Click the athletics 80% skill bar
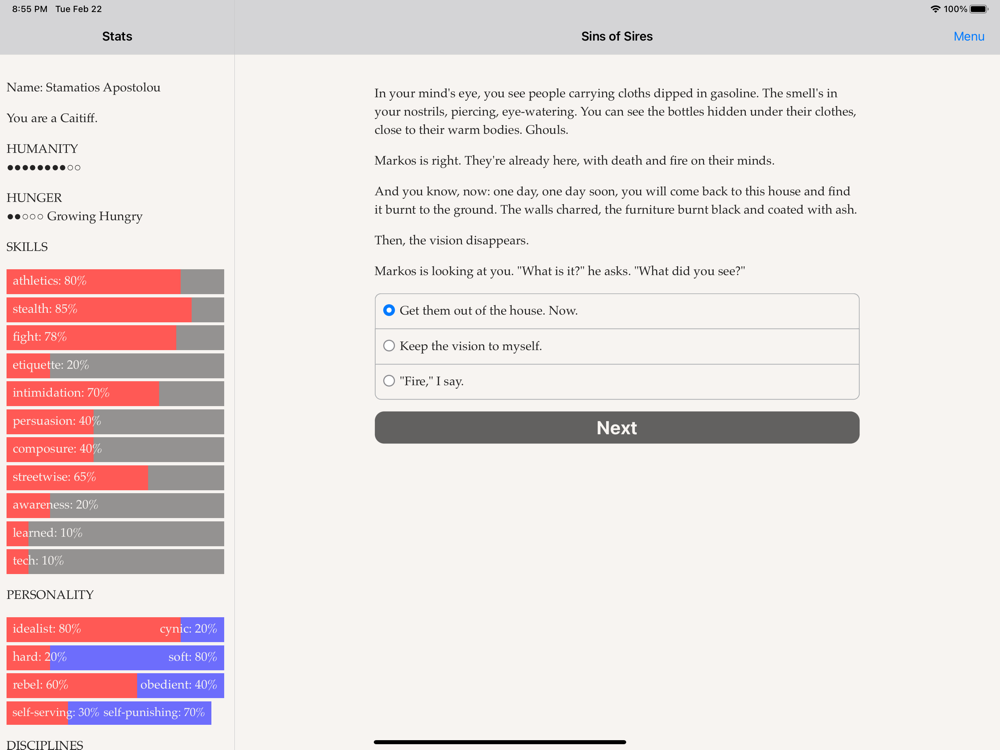1000x750 pixels. 115,281
